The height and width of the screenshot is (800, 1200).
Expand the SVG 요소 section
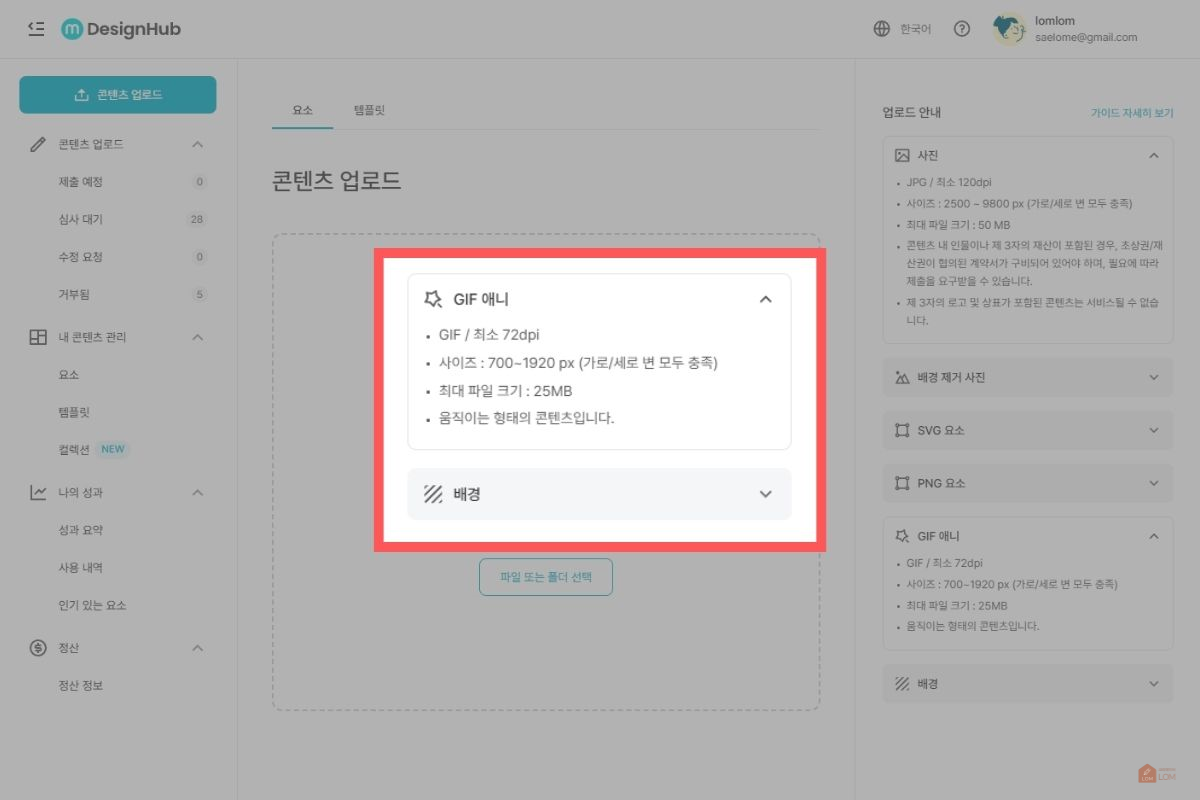[x=1154, y=430]
